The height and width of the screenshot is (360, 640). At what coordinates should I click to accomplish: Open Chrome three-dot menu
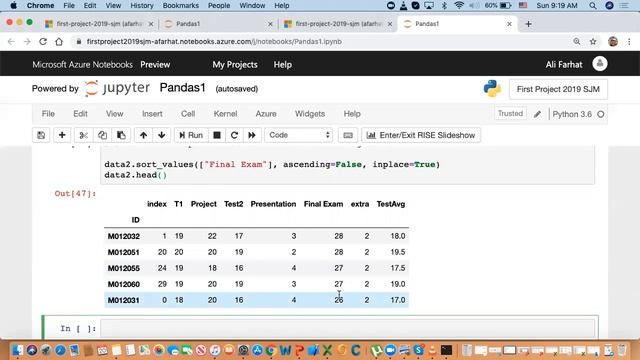coord(629,42)
